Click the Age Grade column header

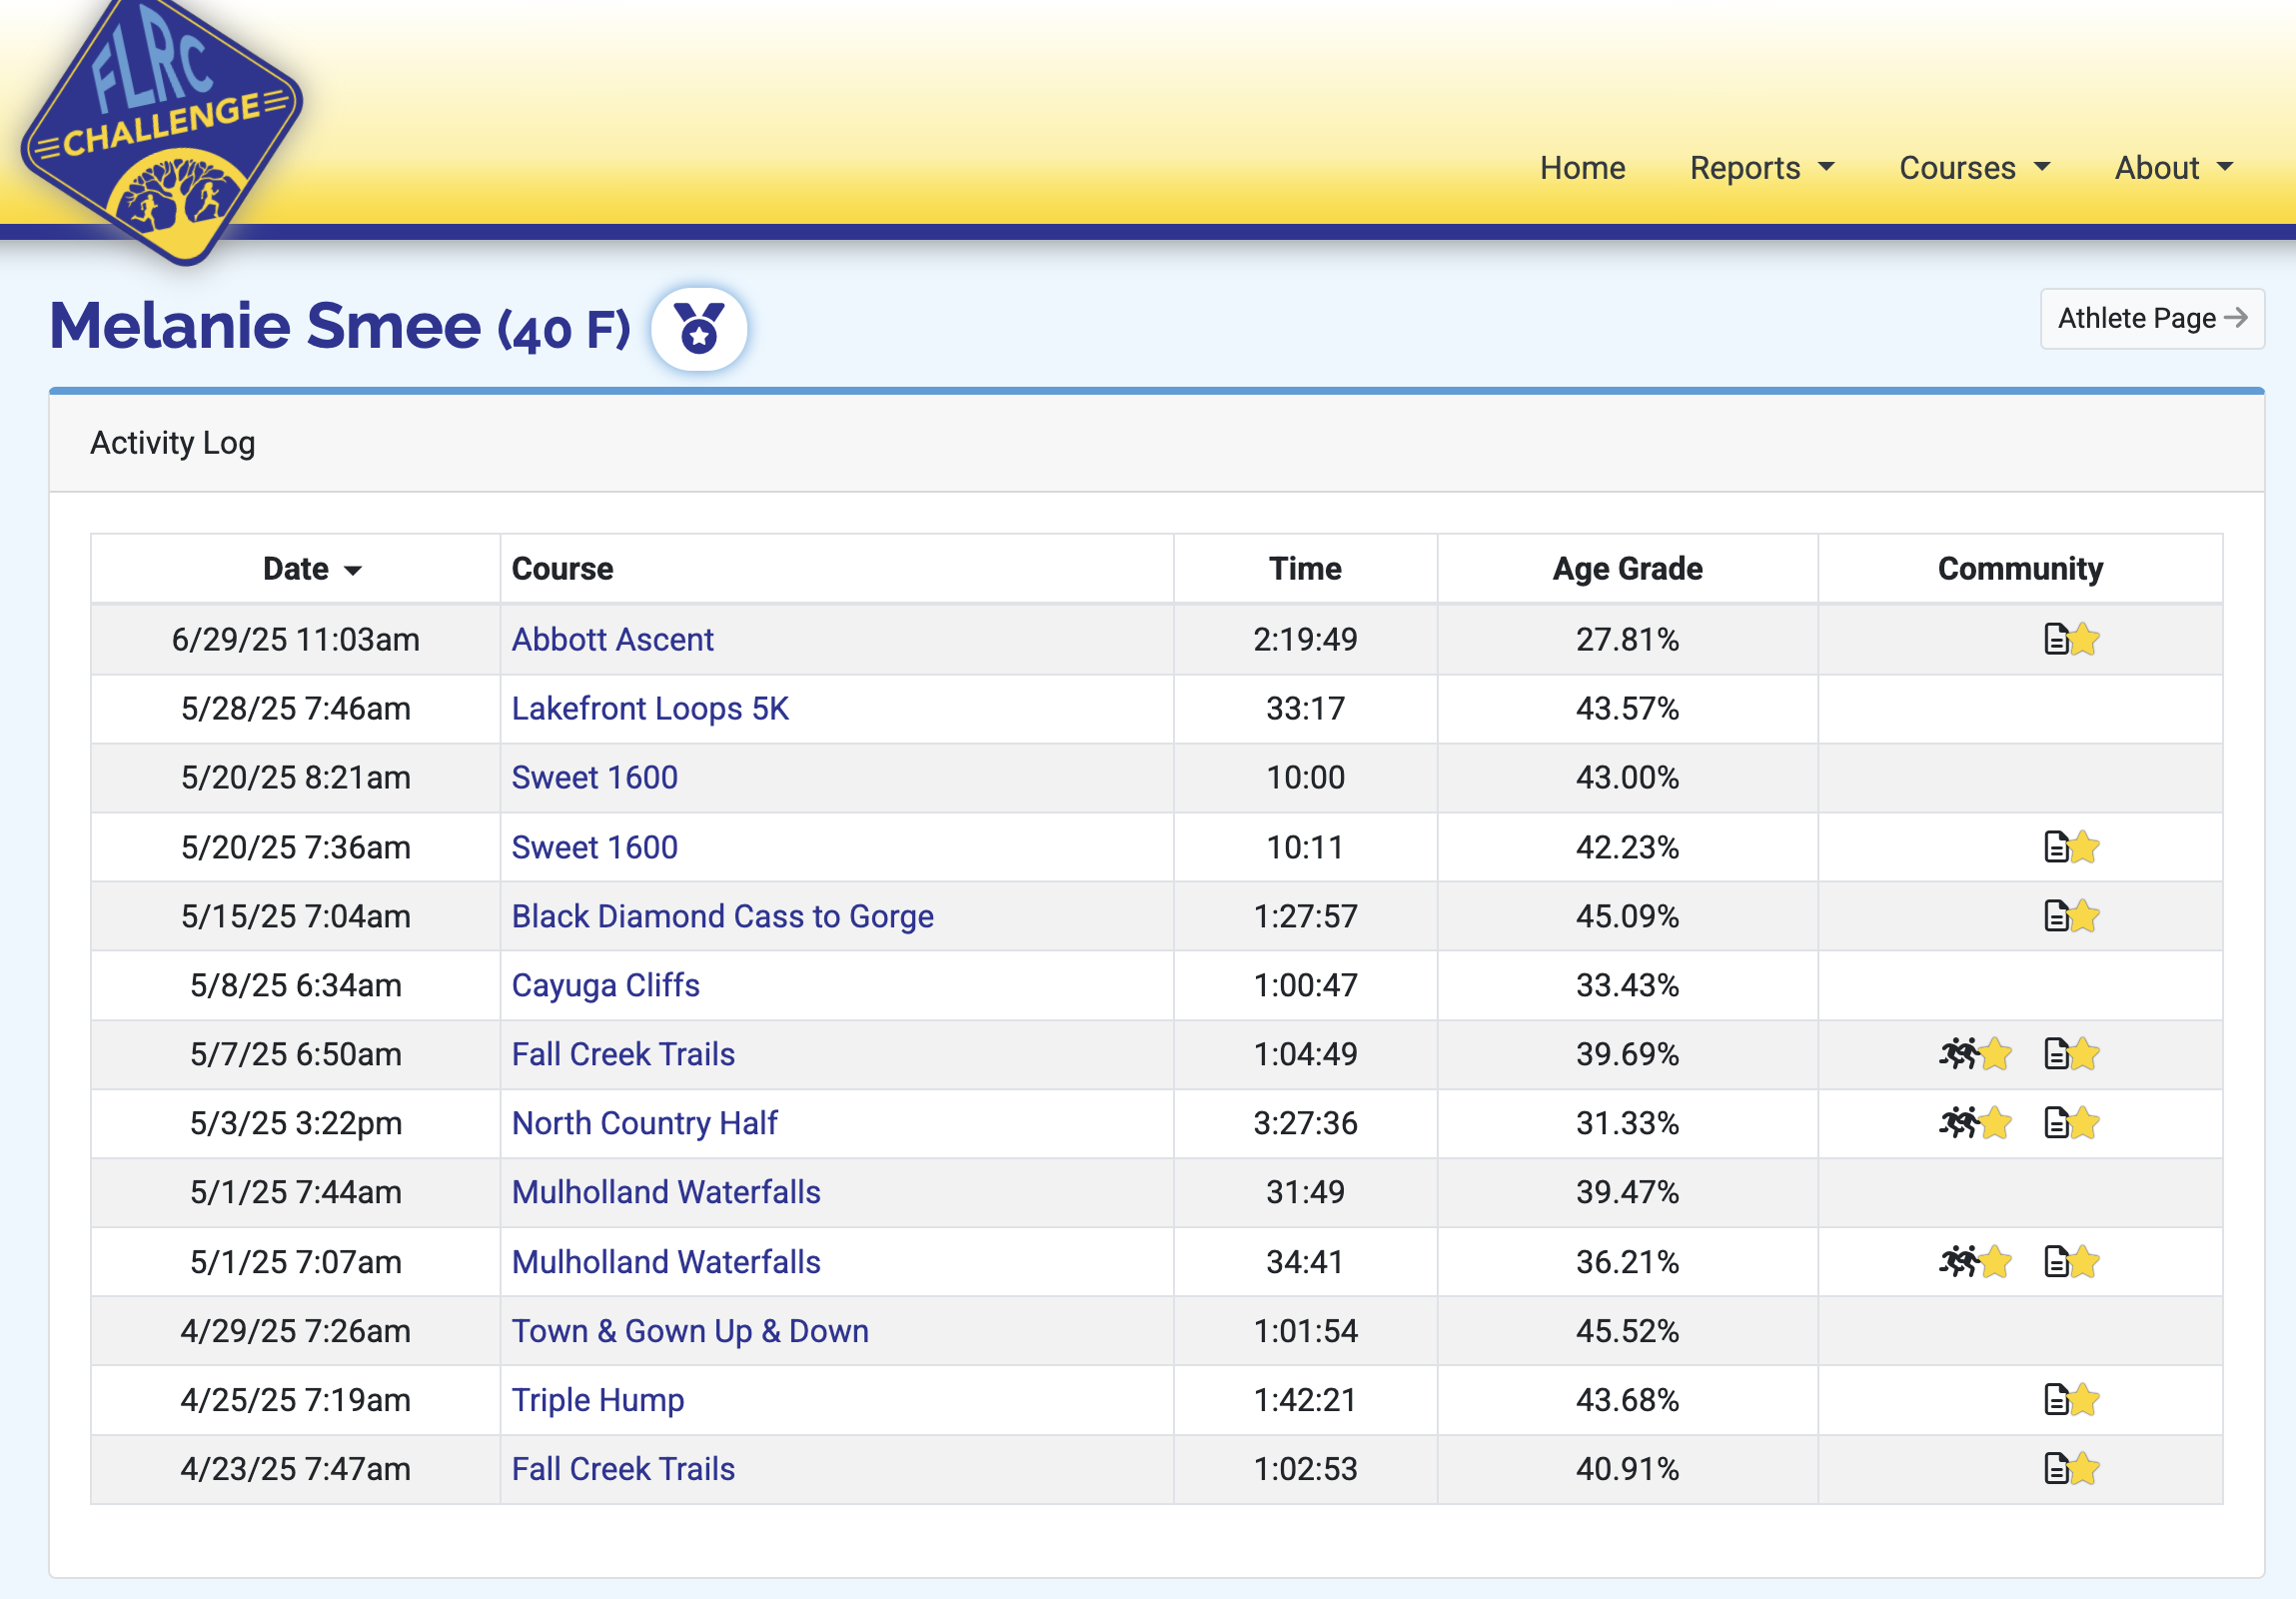1627,569
